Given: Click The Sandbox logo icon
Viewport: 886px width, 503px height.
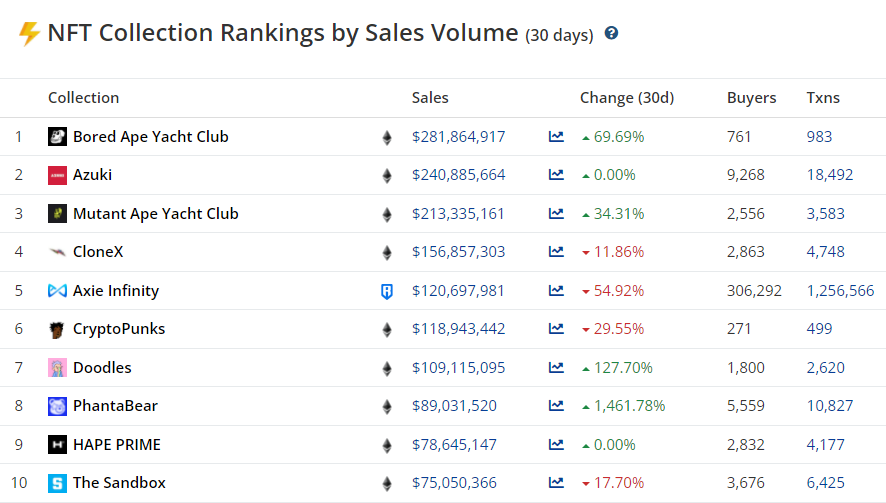Looking at the screenshot, I should [58, 483].
